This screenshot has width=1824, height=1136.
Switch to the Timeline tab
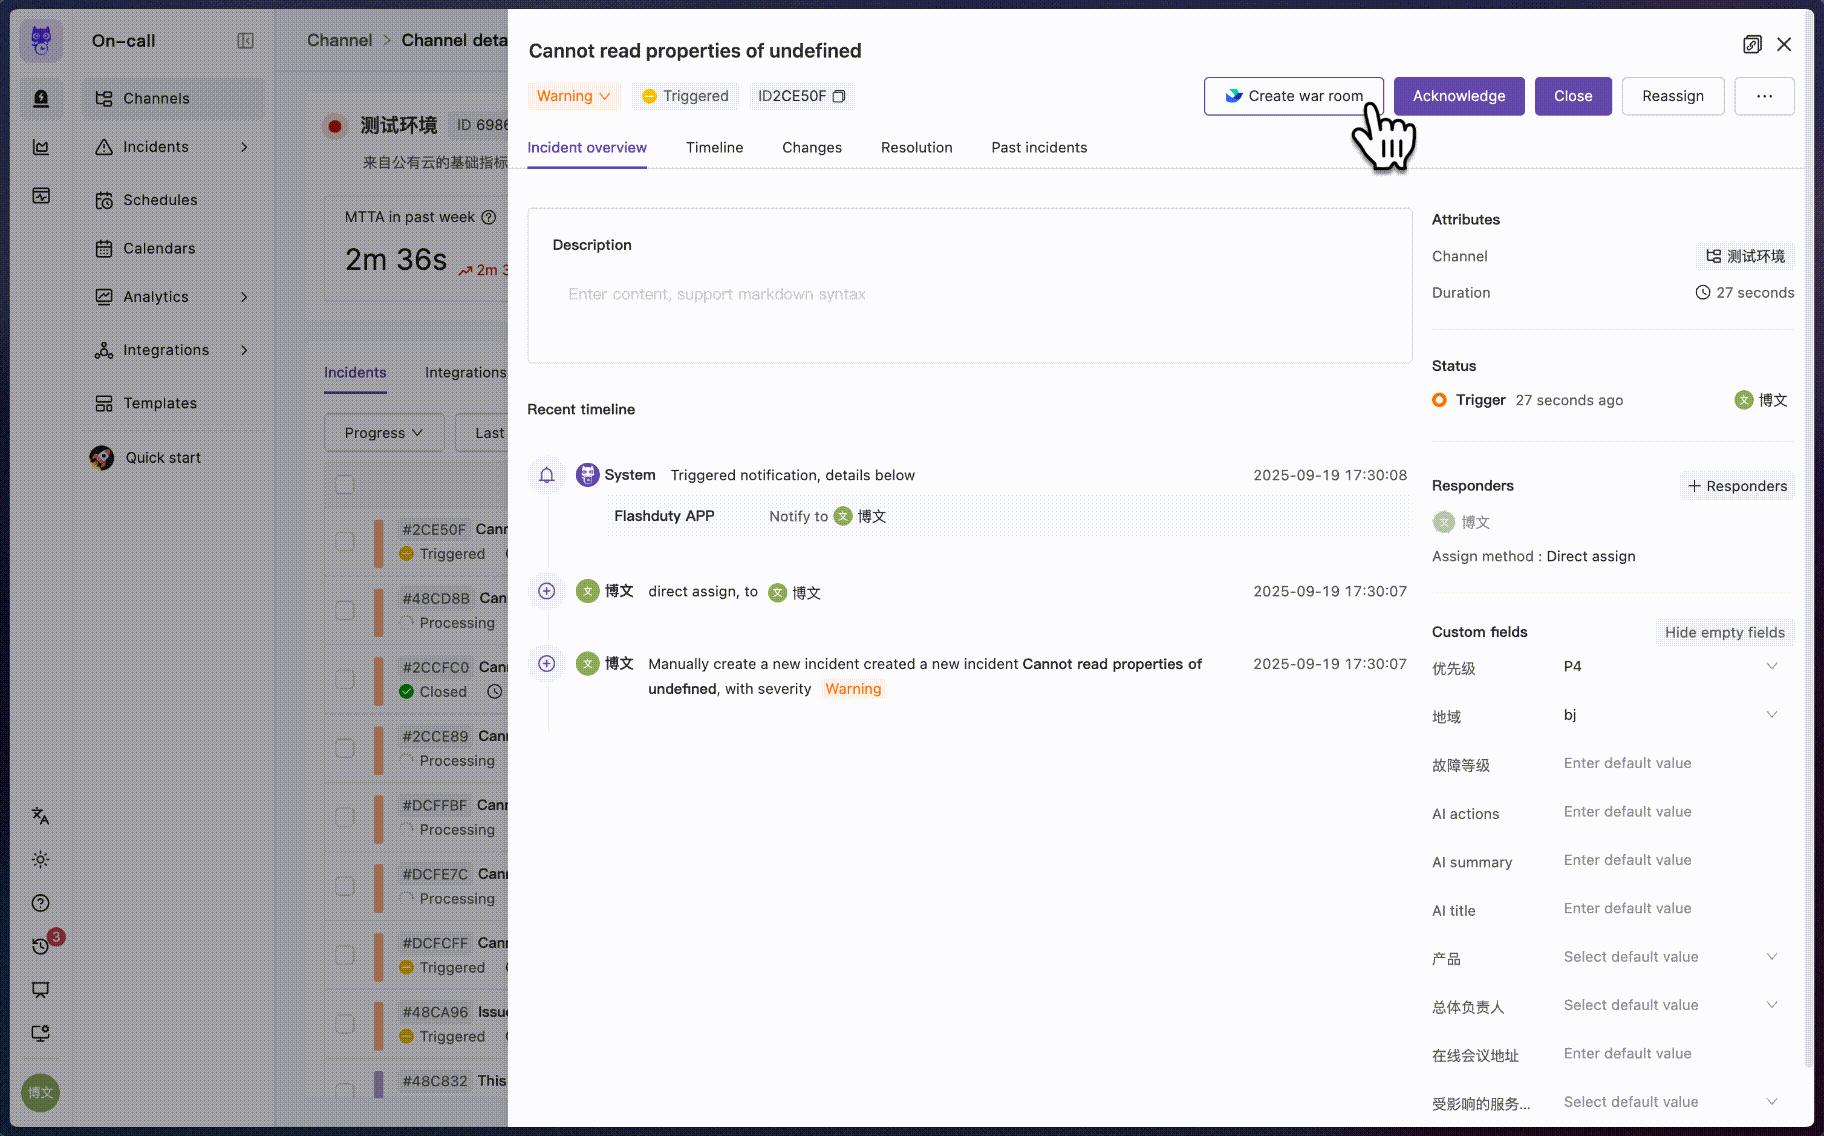[x=714, y=147]
